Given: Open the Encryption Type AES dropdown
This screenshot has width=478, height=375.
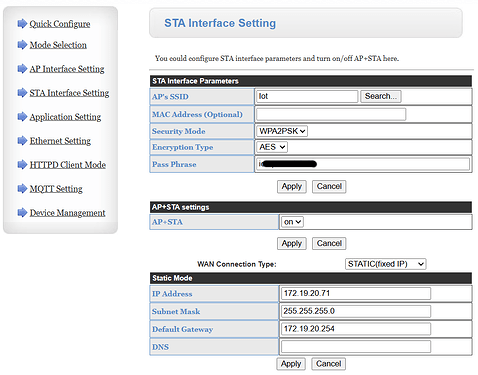Looking at the screenshot, I should 272,147.
